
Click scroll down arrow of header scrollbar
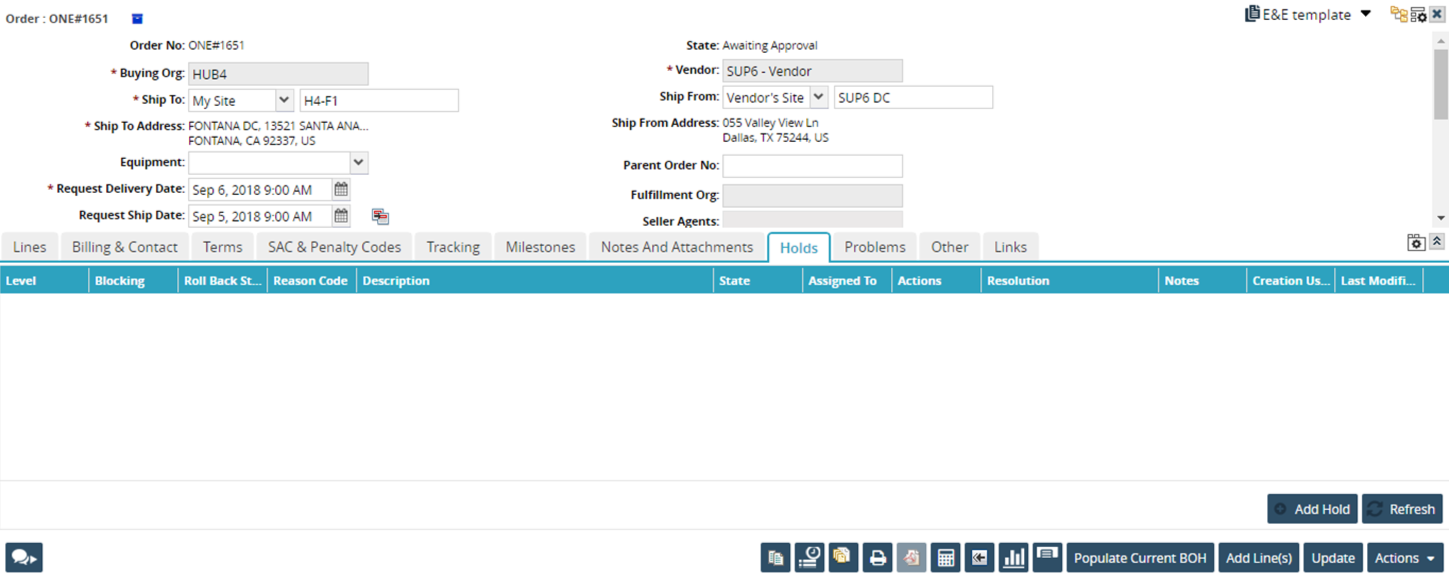tap(1441, 218)
